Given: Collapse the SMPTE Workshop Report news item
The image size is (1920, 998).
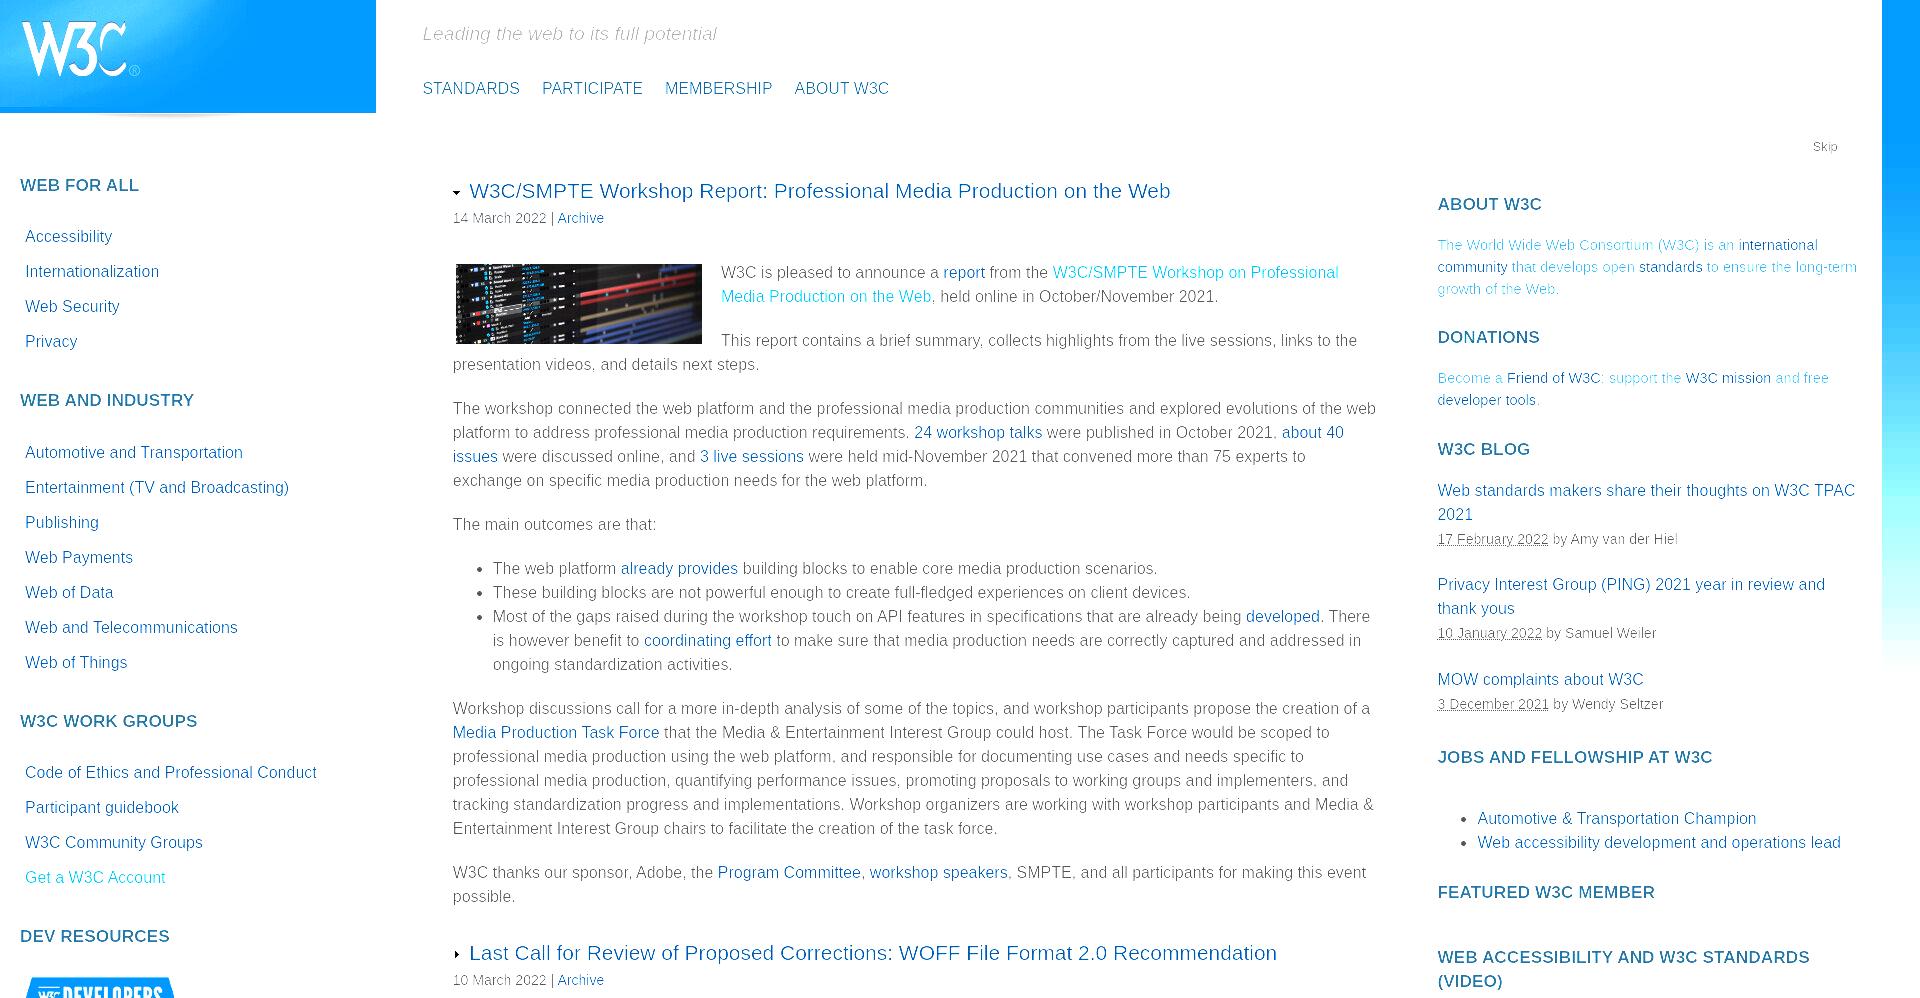Looking at the screenshot, I should point(457,193).
